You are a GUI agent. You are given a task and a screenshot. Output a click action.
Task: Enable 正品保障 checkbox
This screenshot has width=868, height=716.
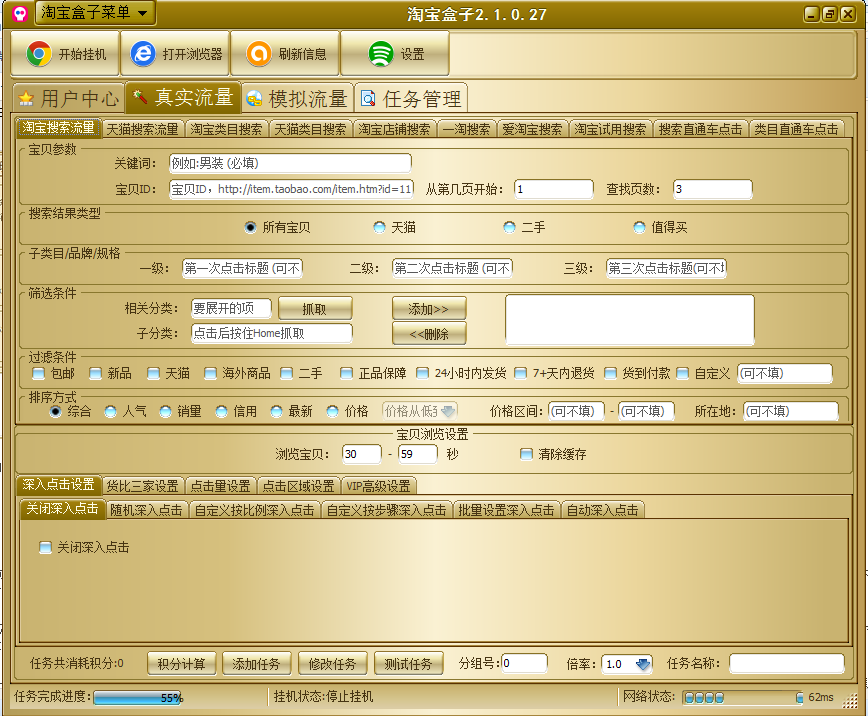click(347, 374)
